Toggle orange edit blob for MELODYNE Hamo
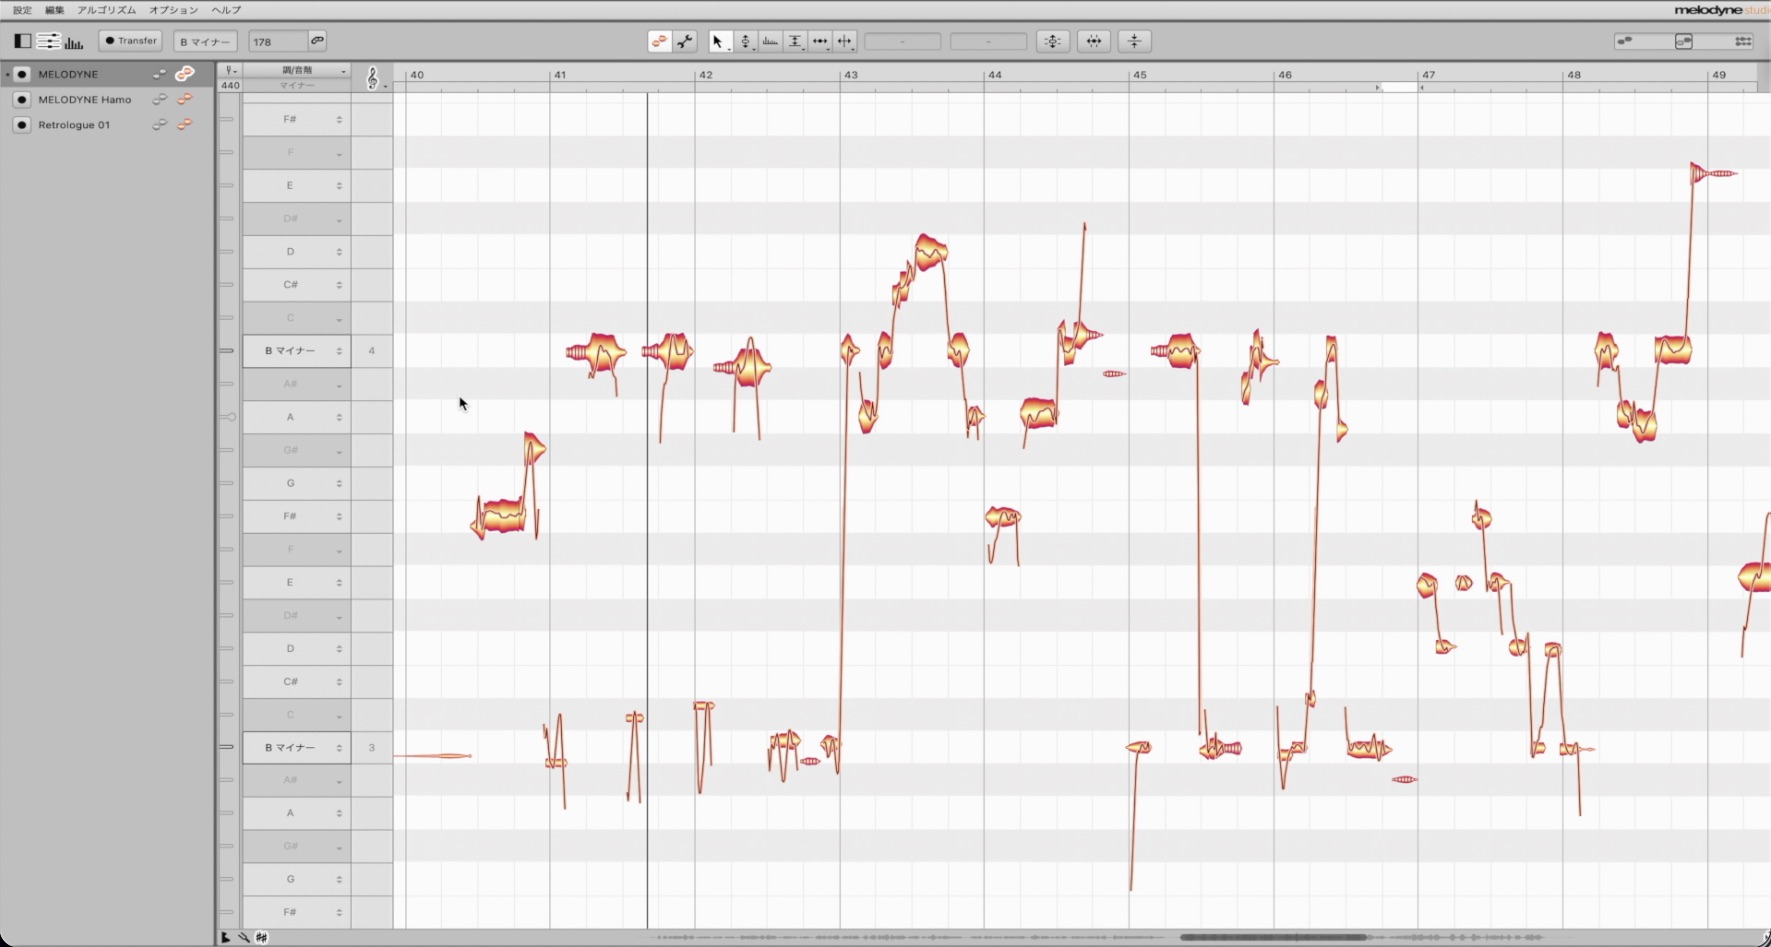 [184, 99]
